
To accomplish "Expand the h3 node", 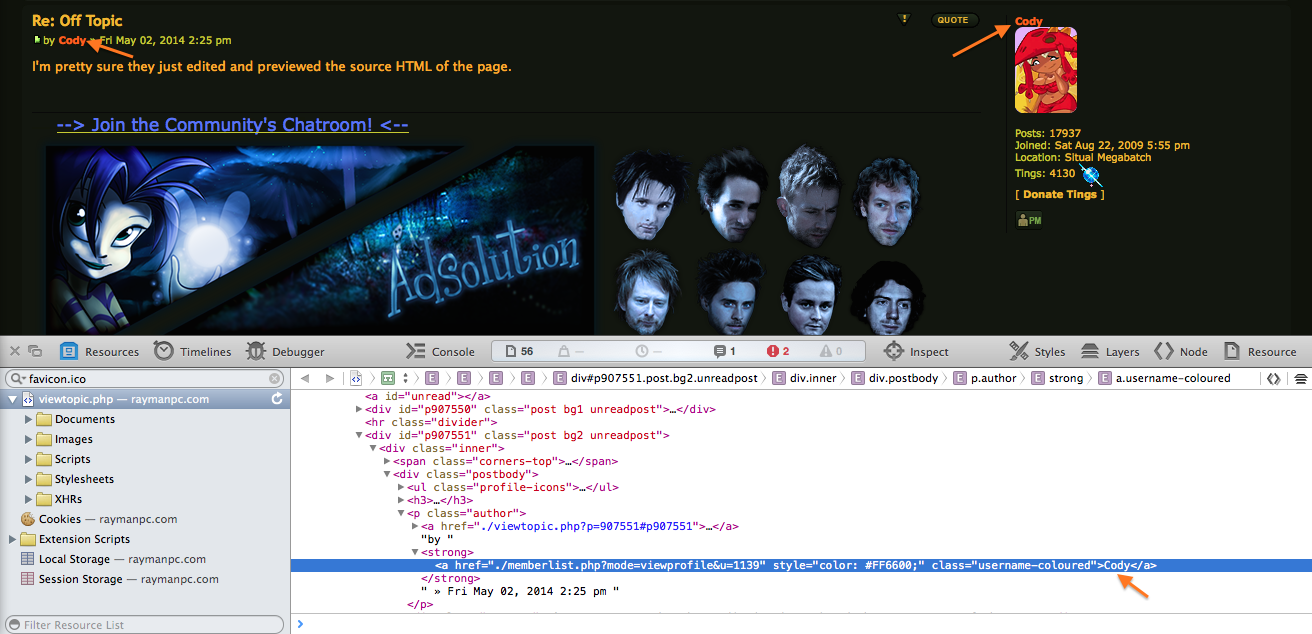I will 402,500.
